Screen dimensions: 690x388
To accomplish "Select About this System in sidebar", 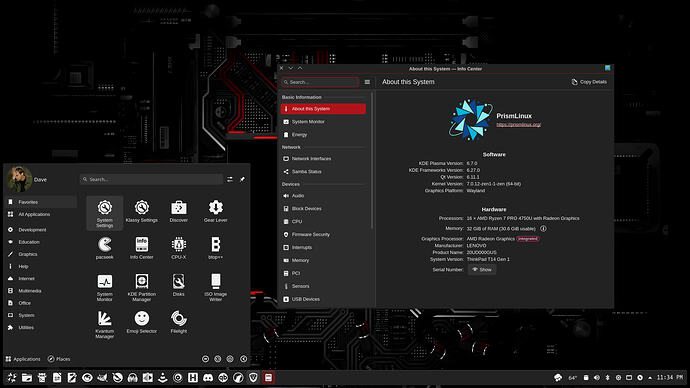I will click(x=323, y=109).
